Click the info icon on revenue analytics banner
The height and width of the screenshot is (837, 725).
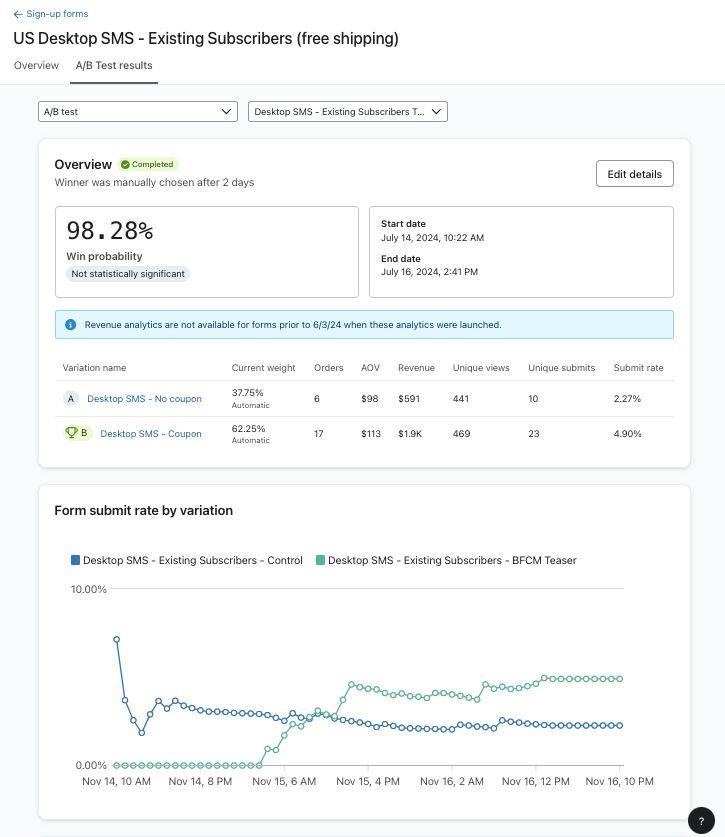pos(69,325)
